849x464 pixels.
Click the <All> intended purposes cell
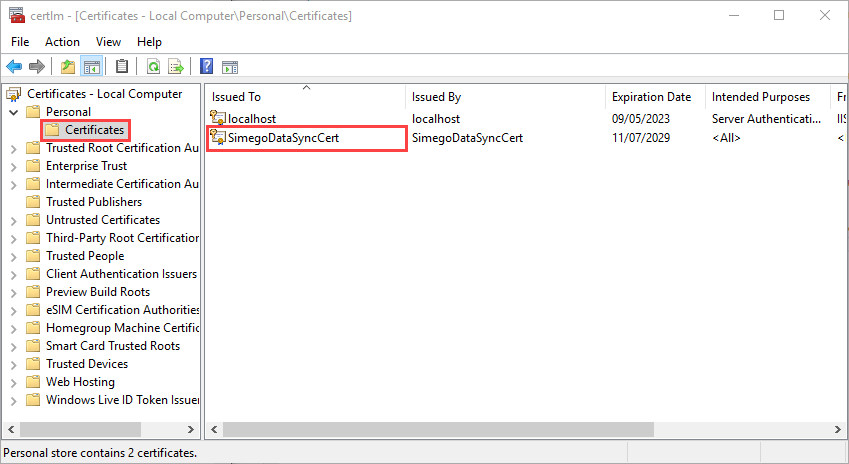click(x=726, y=138)
